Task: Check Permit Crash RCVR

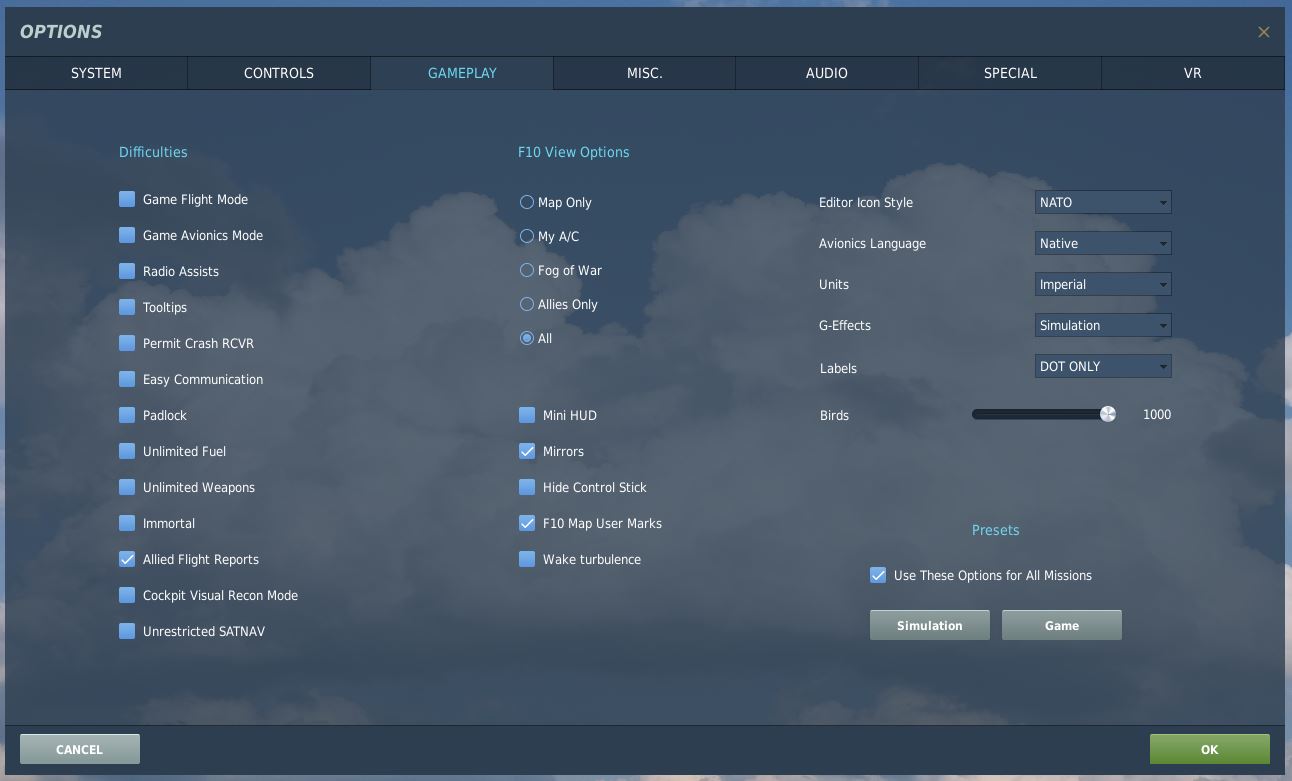Action: (x=127, y=343)
